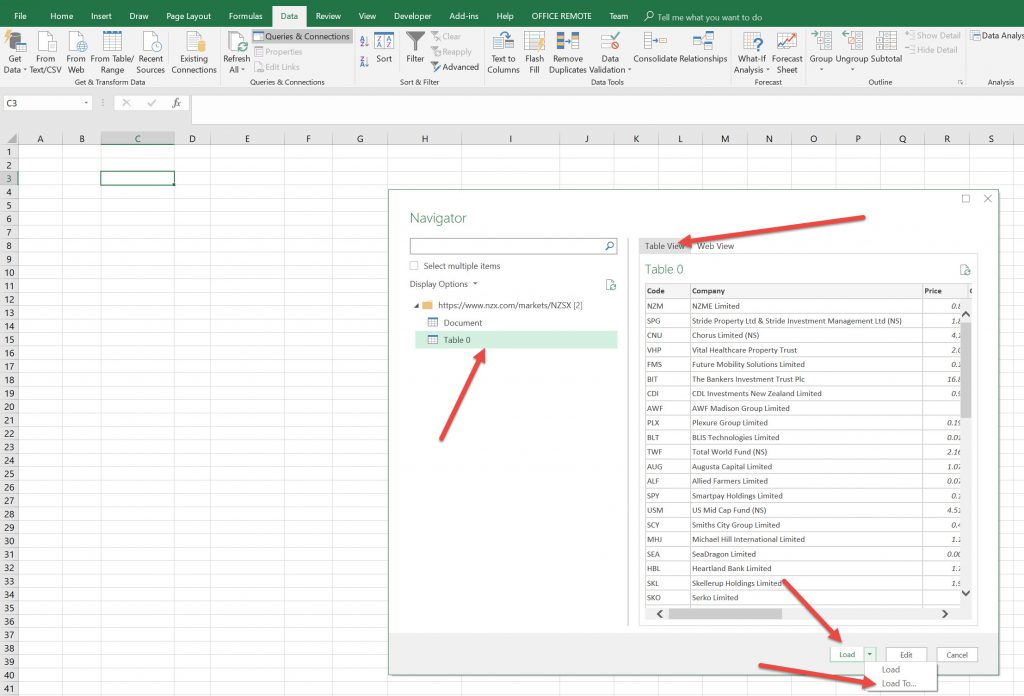Open the Forecast Sheet icon
This screenshot has height=696, width=1024.
pos(787,42)
